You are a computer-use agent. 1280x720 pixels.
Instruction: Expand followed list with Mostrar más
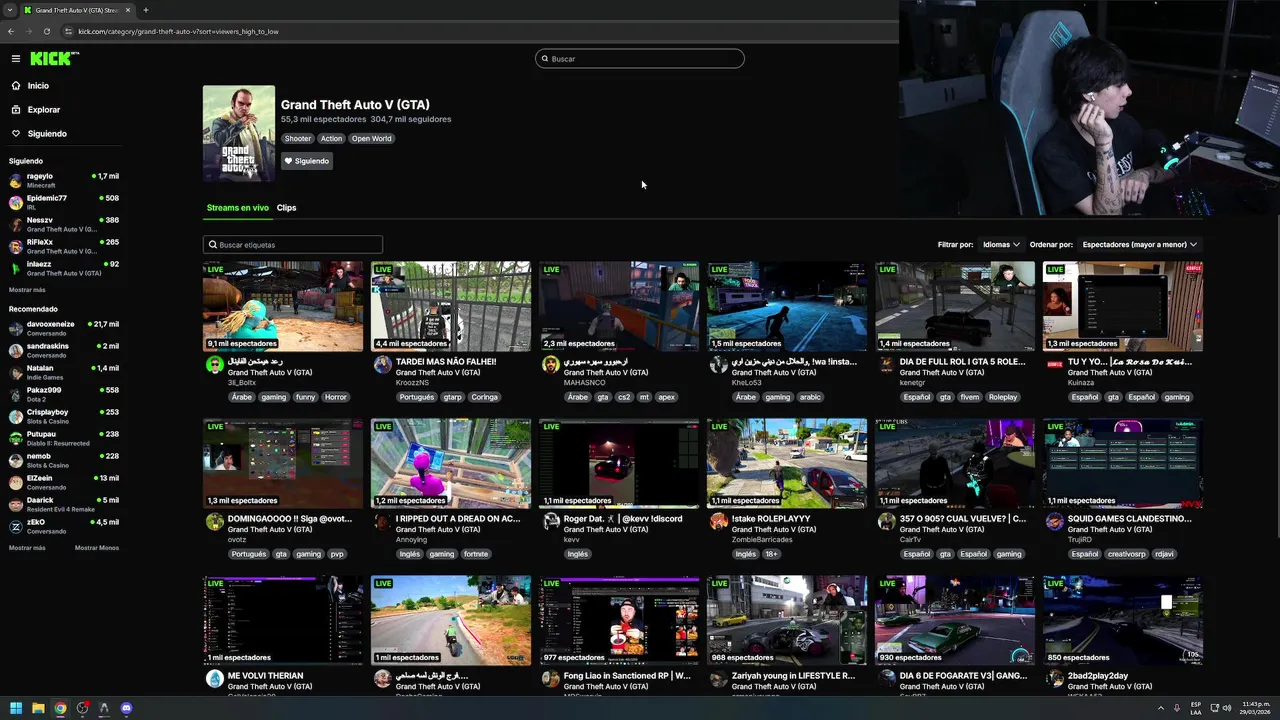point(27,290)
